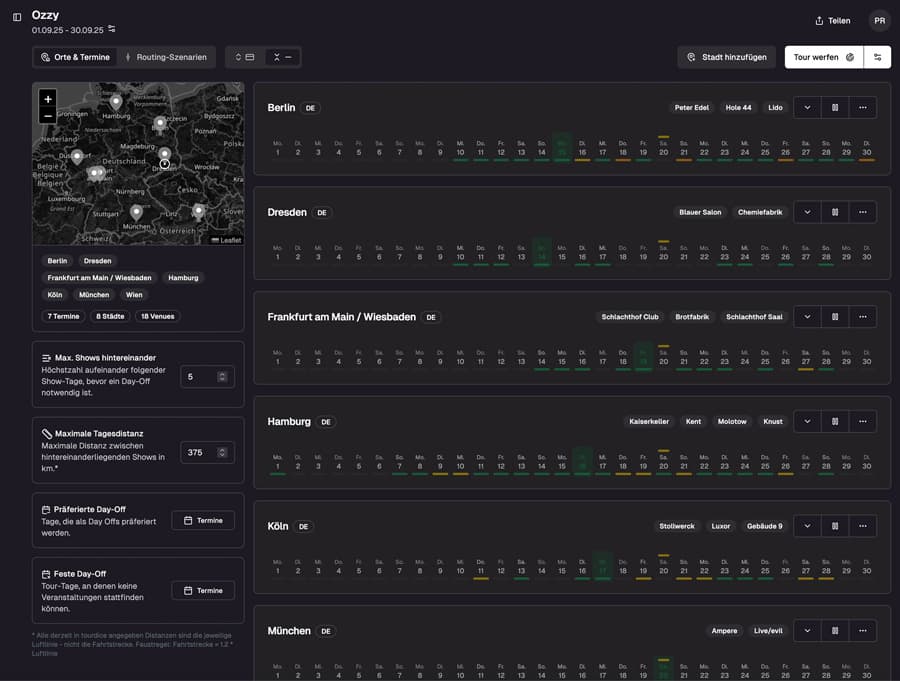Expand the Hamburg row chevron
The image size is (900, 681).
[807, 421]
